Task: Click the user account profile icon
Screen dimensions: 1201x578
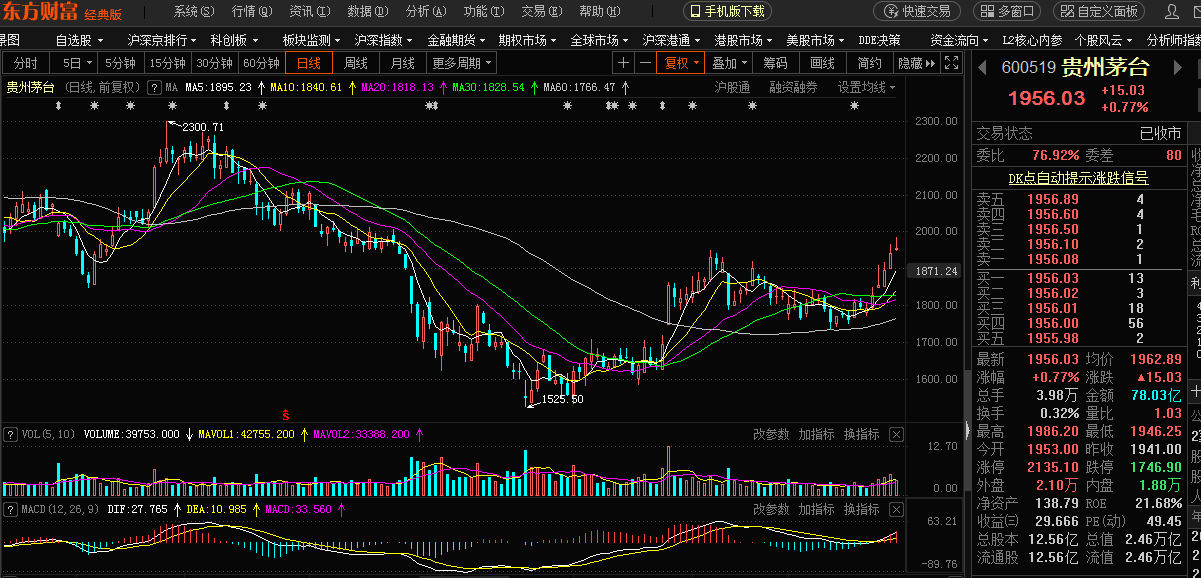Action: (x=1173, y=11)
